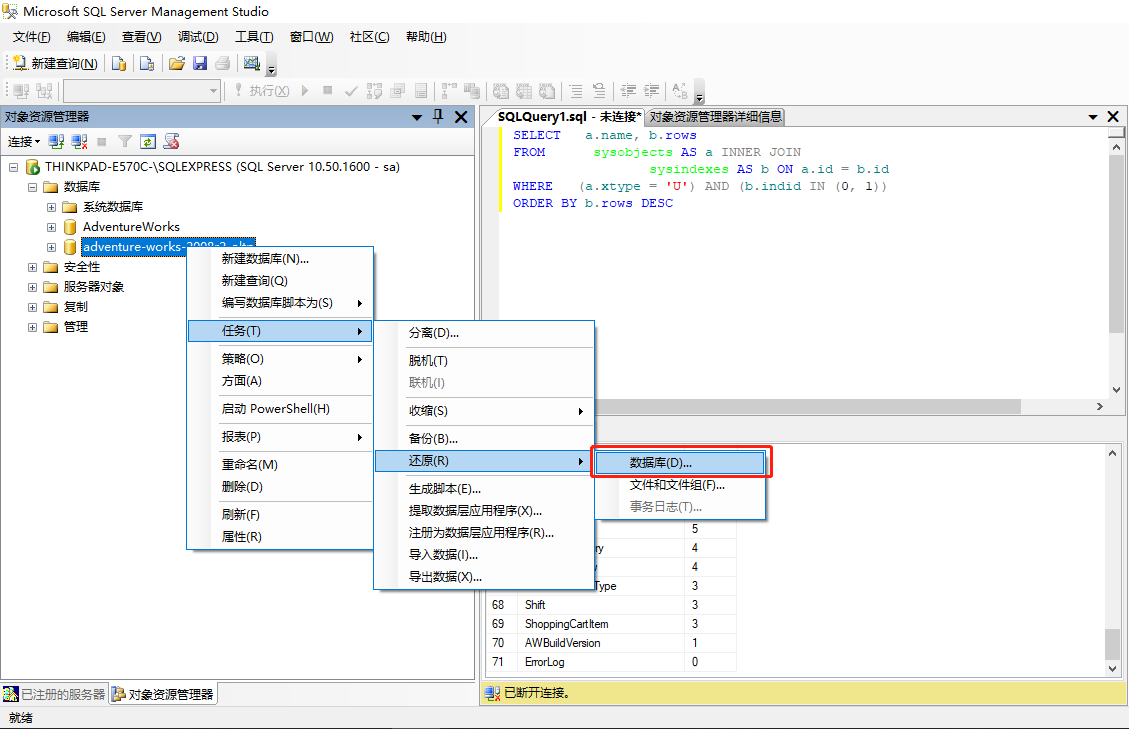The height and width of the screenshot is (729, 1129).
Task: Click the New Query toolbar button
Action: tap(55, 63)
